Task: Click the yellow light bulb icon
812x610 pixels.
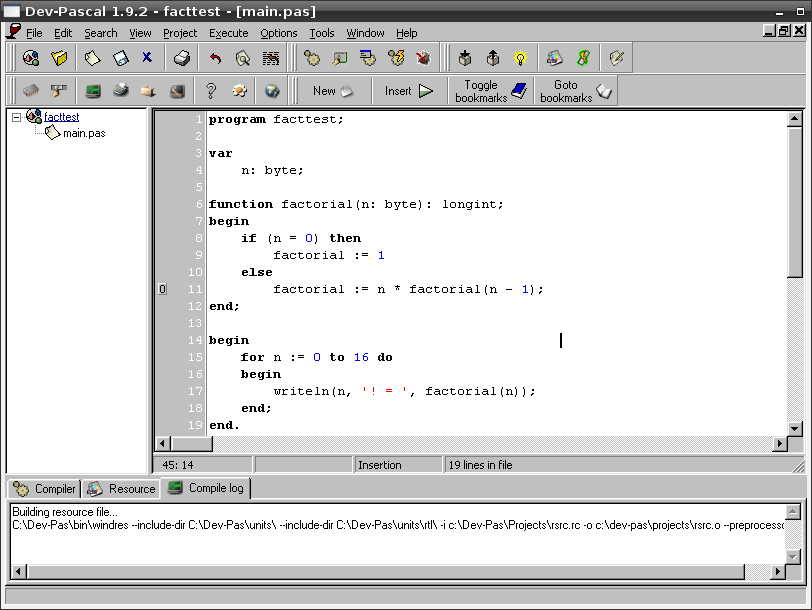Action: pyautogui.click(x=520, y=58)
